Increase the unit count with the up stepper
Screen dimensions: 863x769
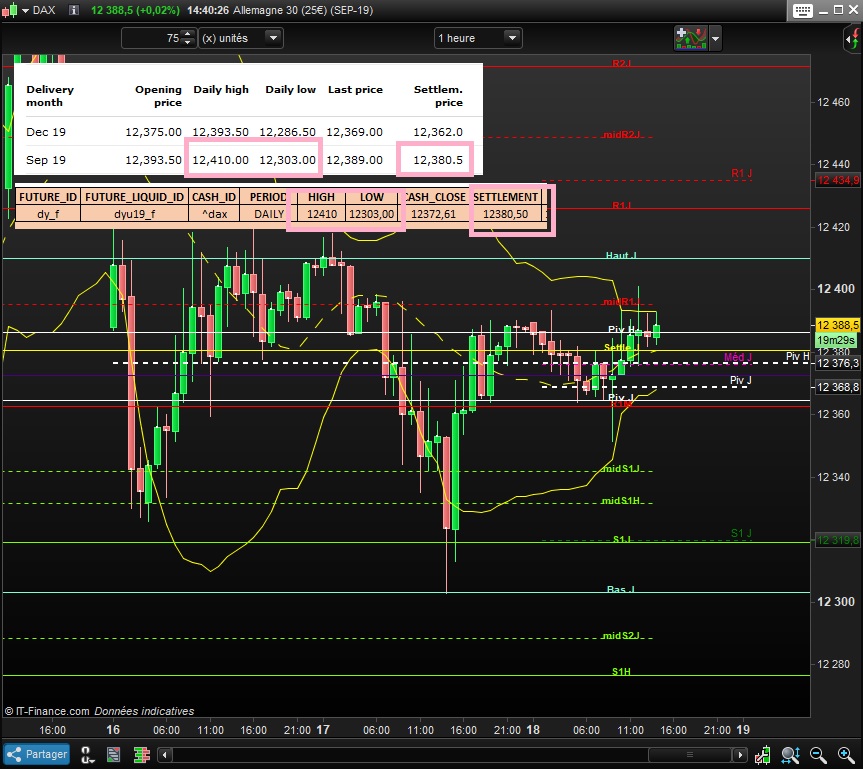tap(188, 34)
